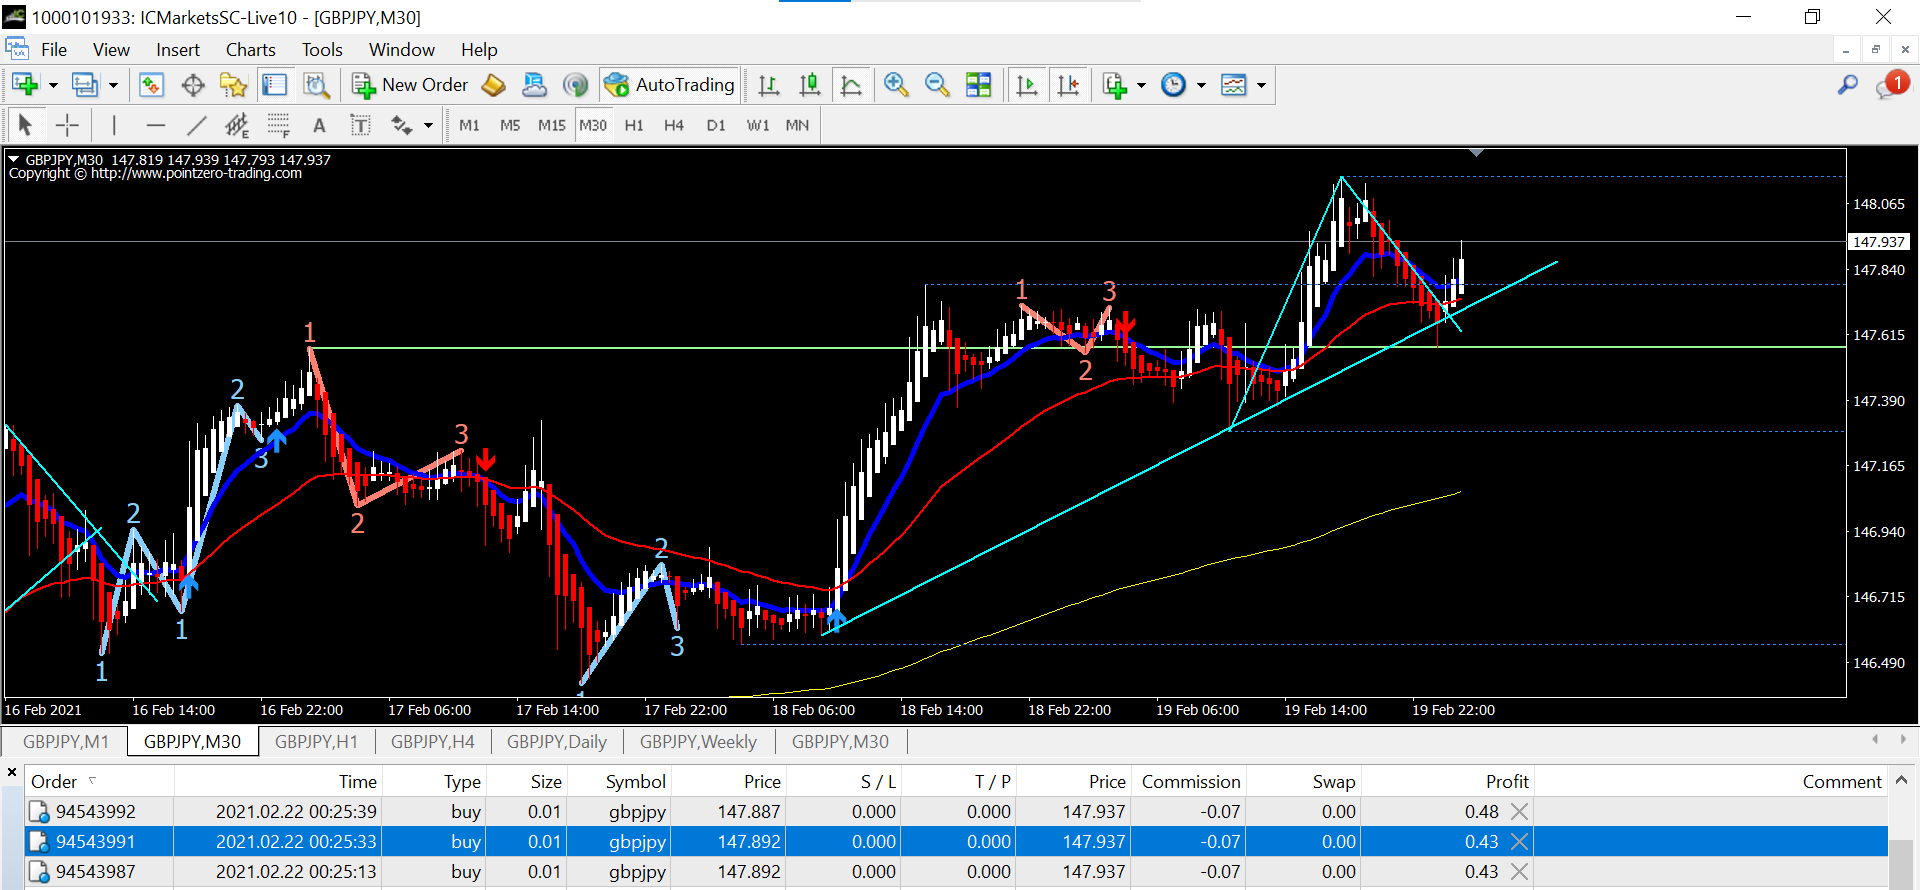
Task: Toggle the Market Watch window
Action: pyautogui.click(x=151, y=85)
